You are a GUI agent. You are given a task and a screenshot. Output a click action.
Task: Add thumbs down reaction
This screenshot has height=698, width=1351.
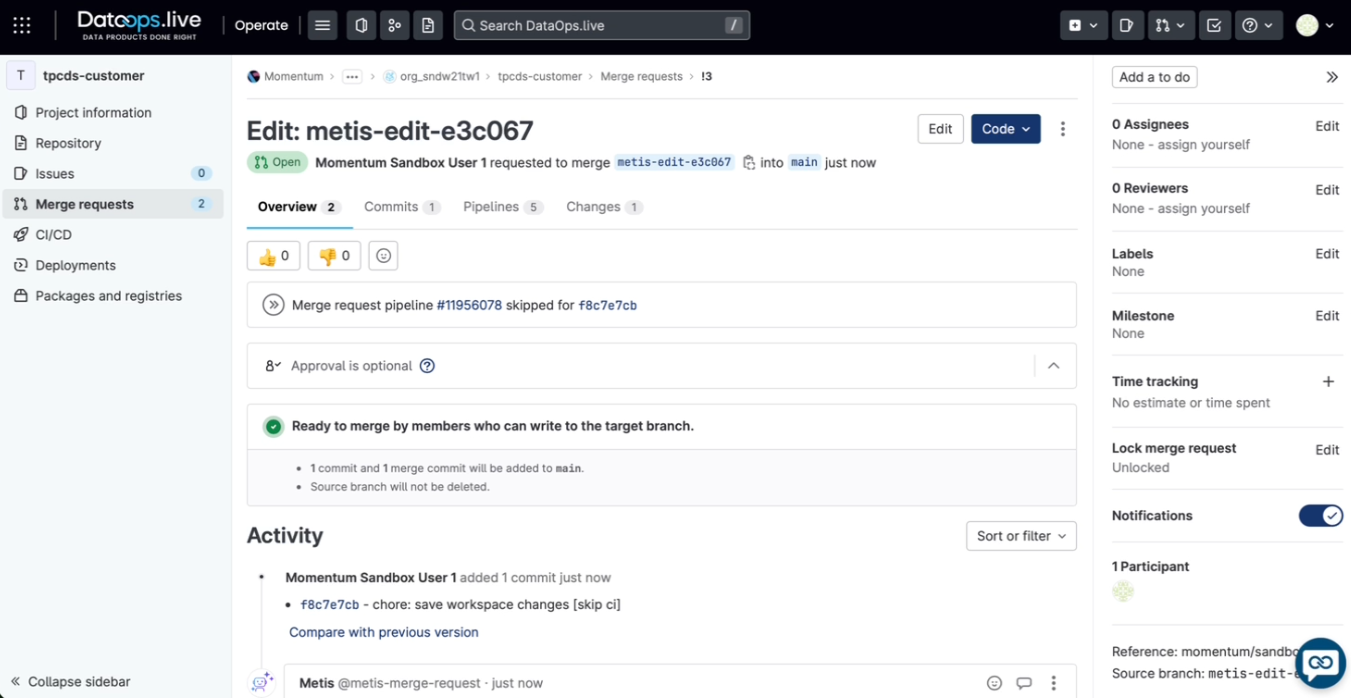334,256
